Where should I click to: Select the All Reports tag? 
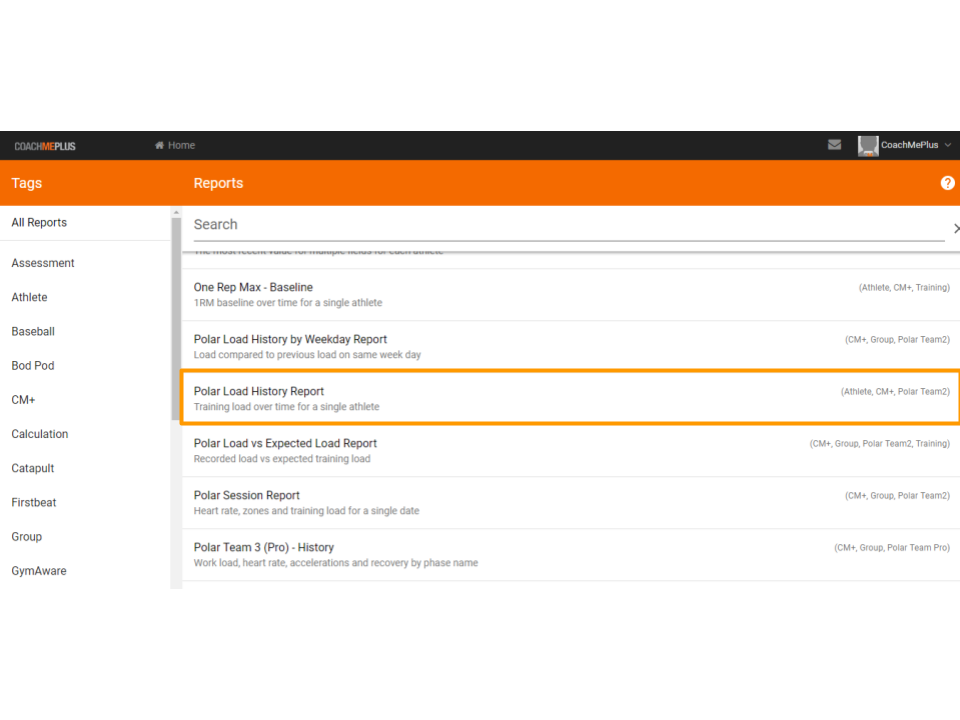point(39,223)
